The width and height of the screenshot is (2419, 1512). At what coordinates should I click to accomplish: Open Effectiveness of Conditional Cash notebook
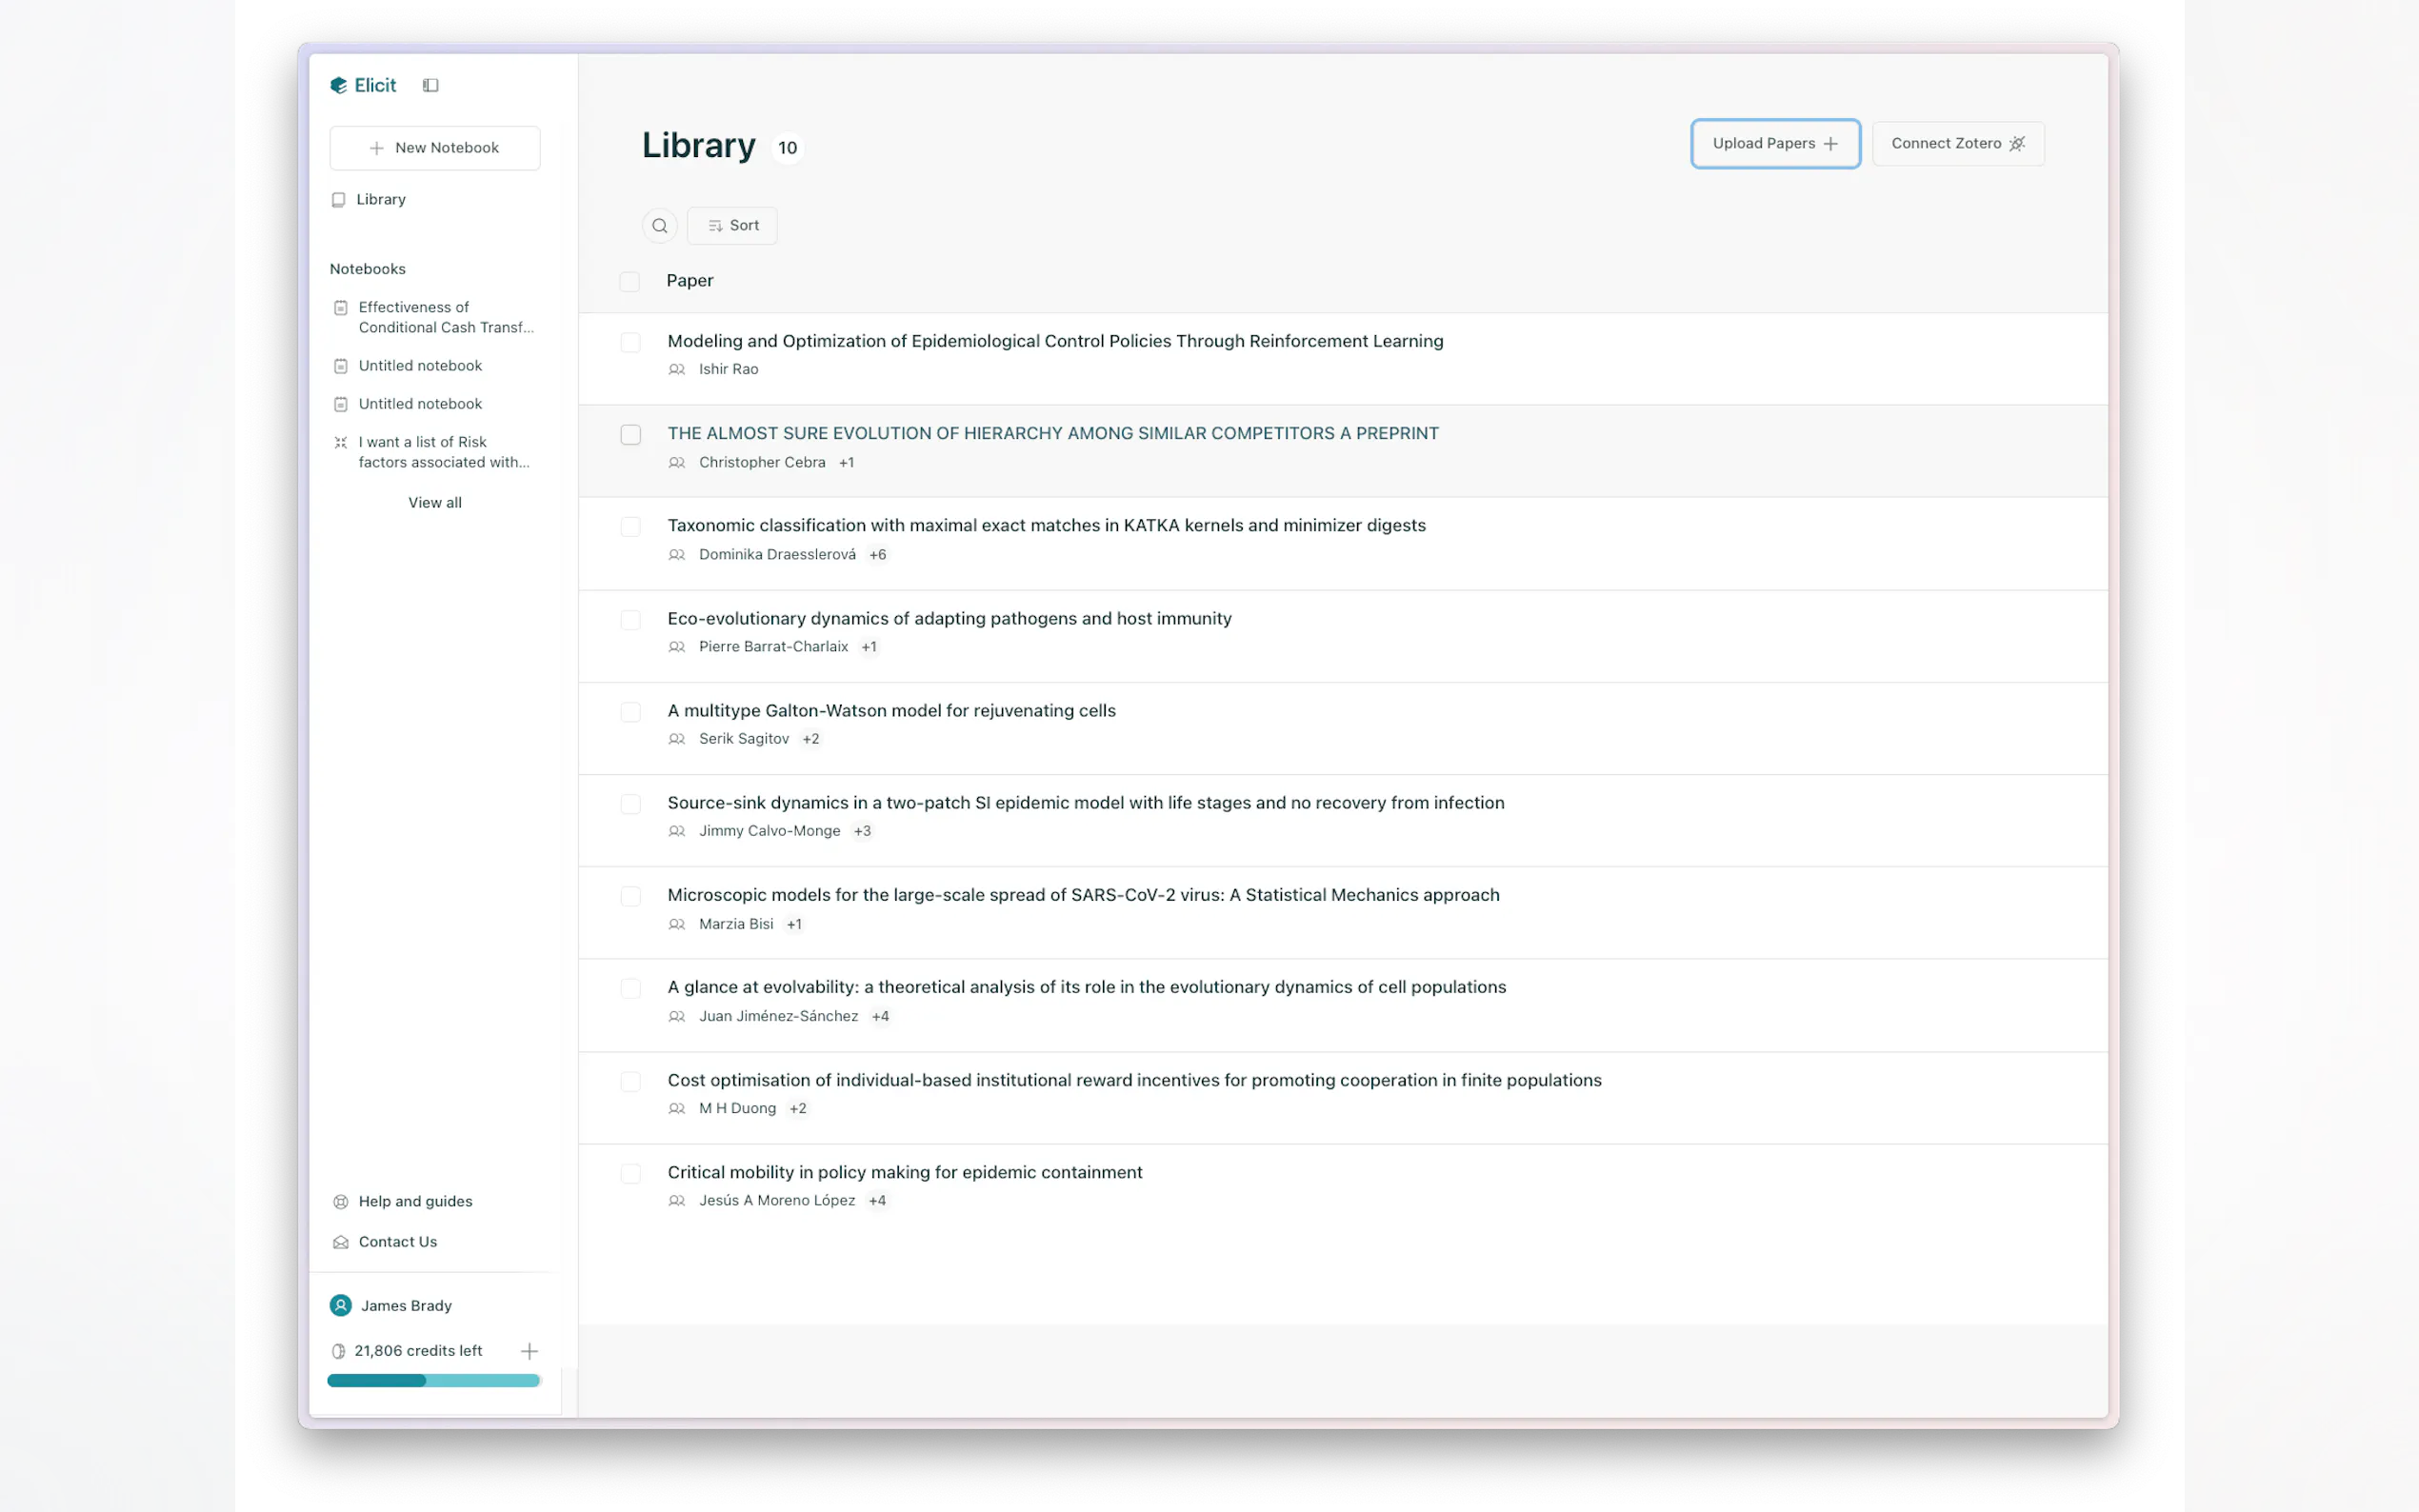coord(444,317)
